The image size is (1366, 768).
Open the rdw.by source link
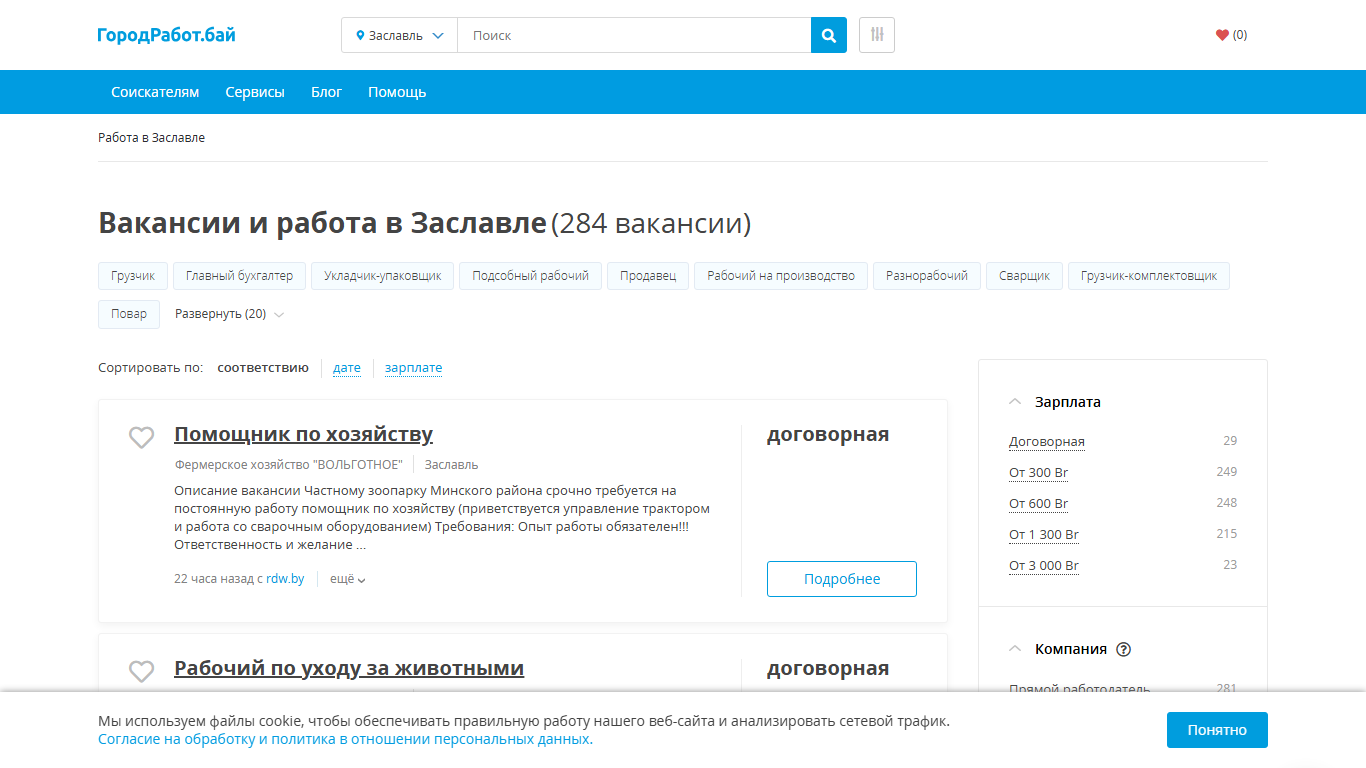pos(285,579)
